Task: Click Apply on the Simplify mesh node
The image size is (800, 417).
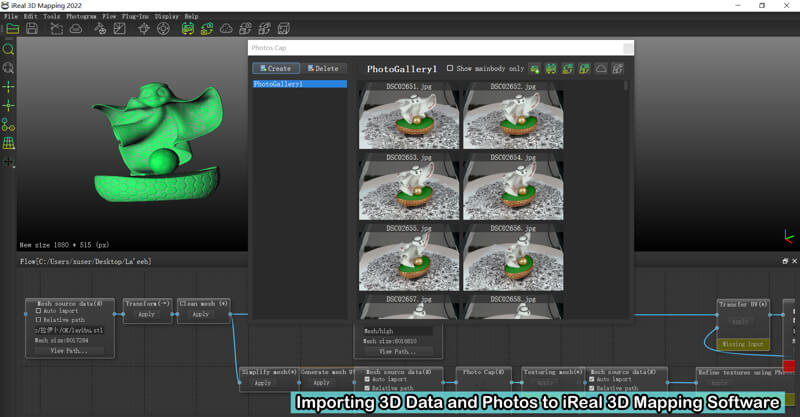Action: [263, 383]
